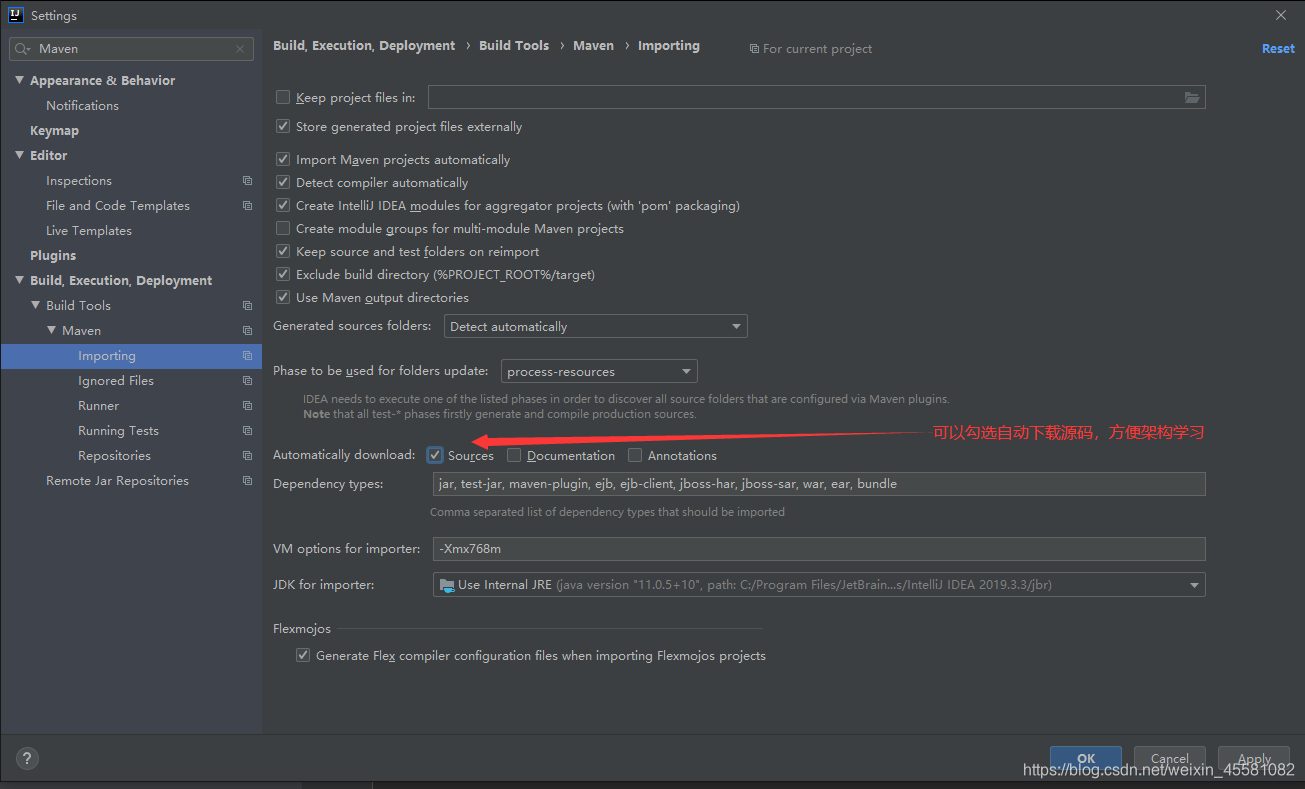Select Ignored Files in Maven tree
Viewport: 1305px width, 789px height.
coord(116,381)
